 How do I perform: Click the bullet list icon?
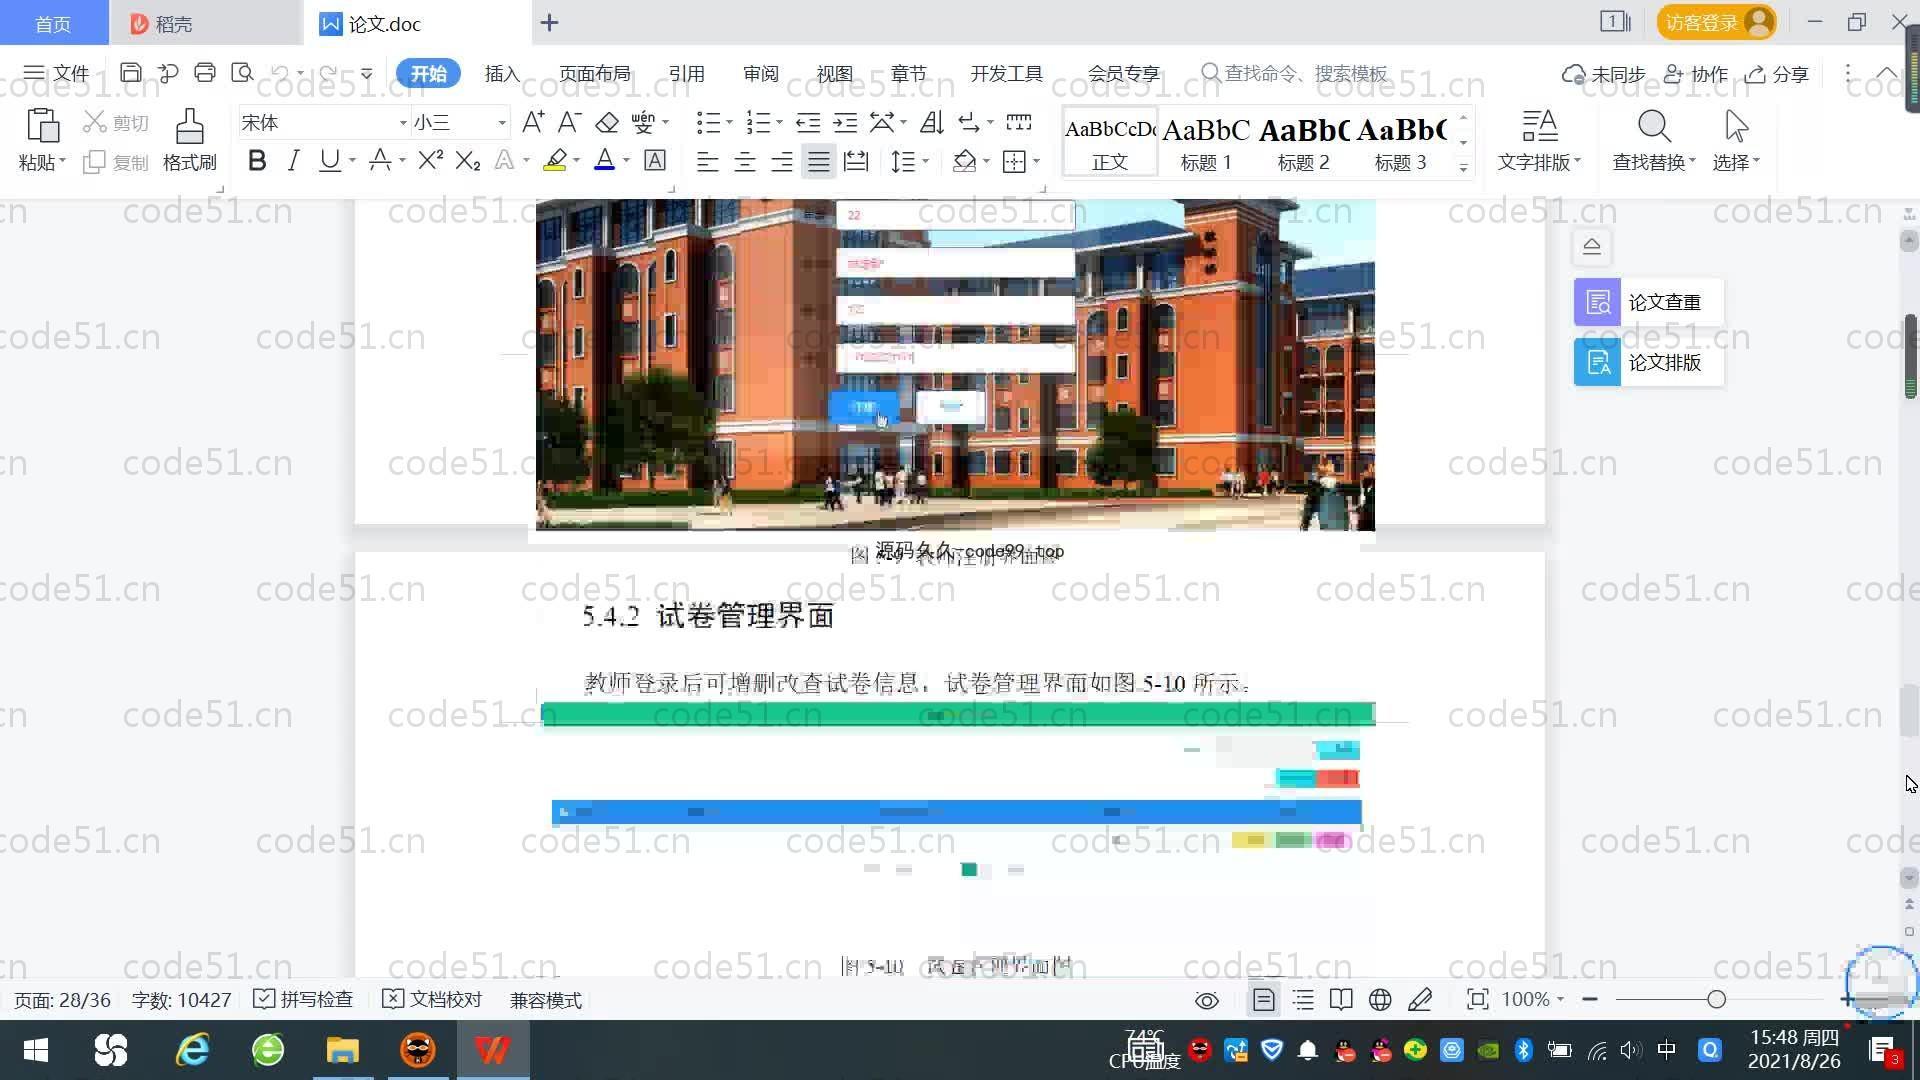(708, 122)
